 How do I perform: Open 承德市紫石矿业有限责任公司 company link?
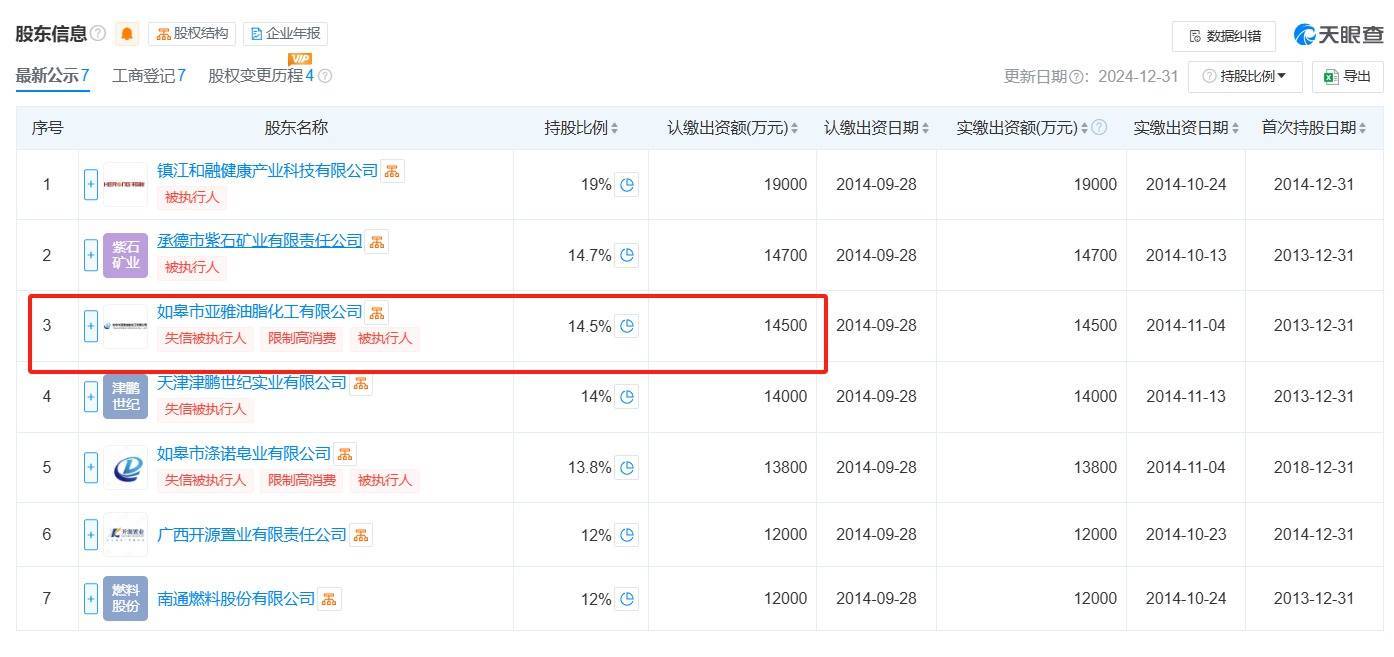(x=259, y=241)
